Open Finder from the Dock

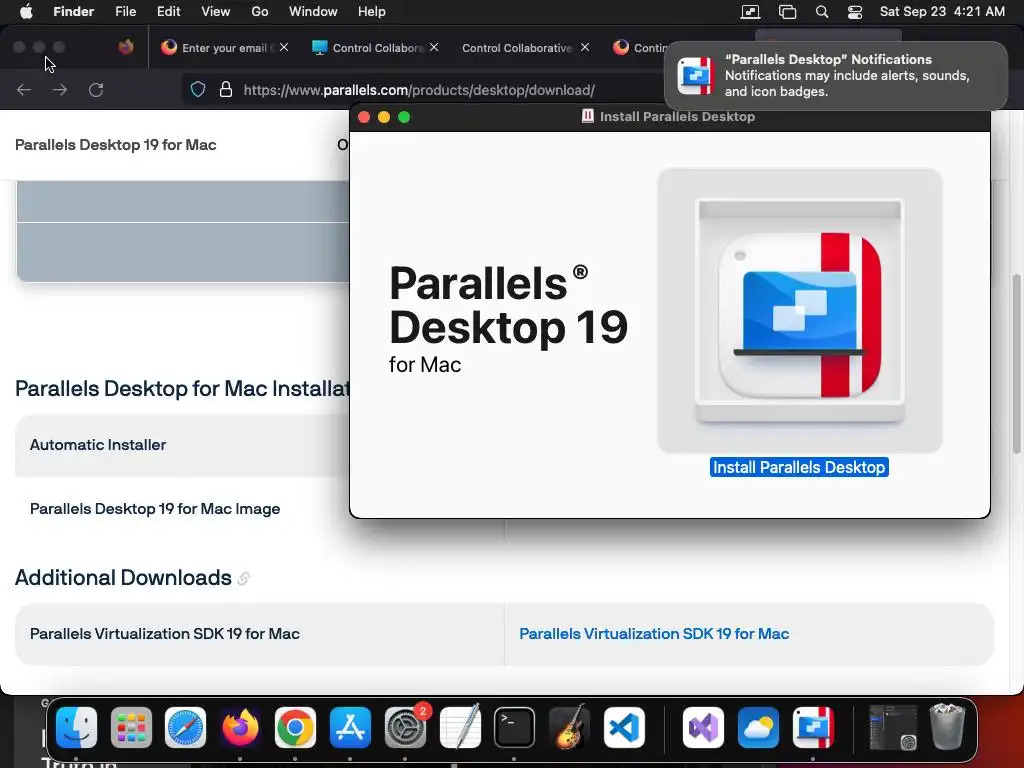[x=76, y=728]
